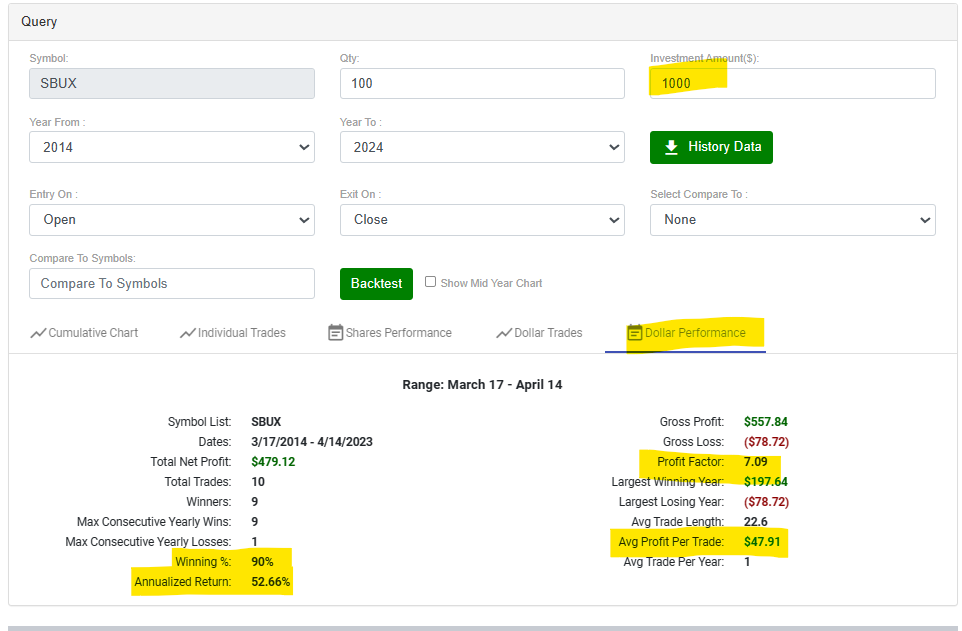Open the Dollar Trades tab
Viewport: 962px width, 631px height.
(539, 333)
